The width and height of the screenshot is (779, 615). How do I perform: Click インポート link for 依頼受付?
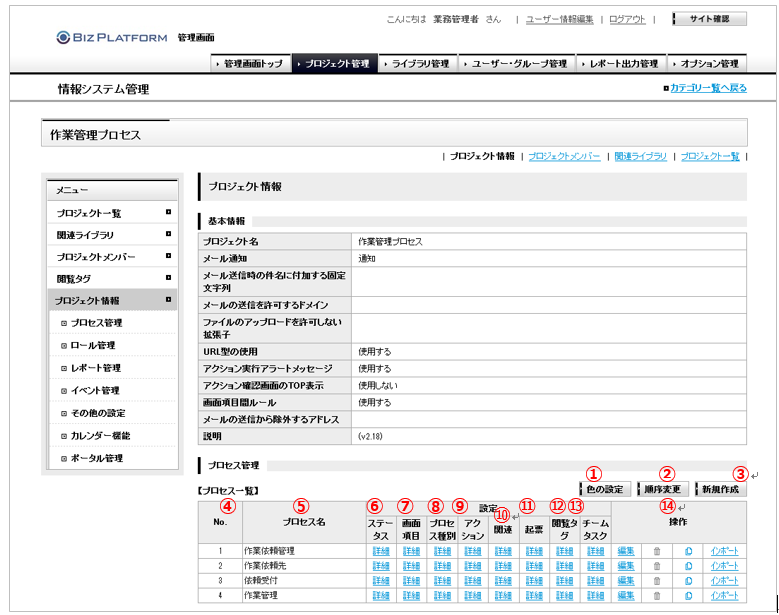pyautogui.click(x=724, y=580)
